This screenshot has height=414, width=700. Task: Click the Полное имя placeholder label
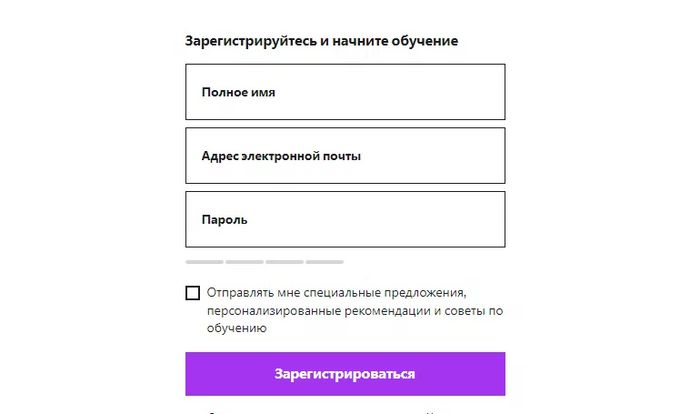point(238,92)
